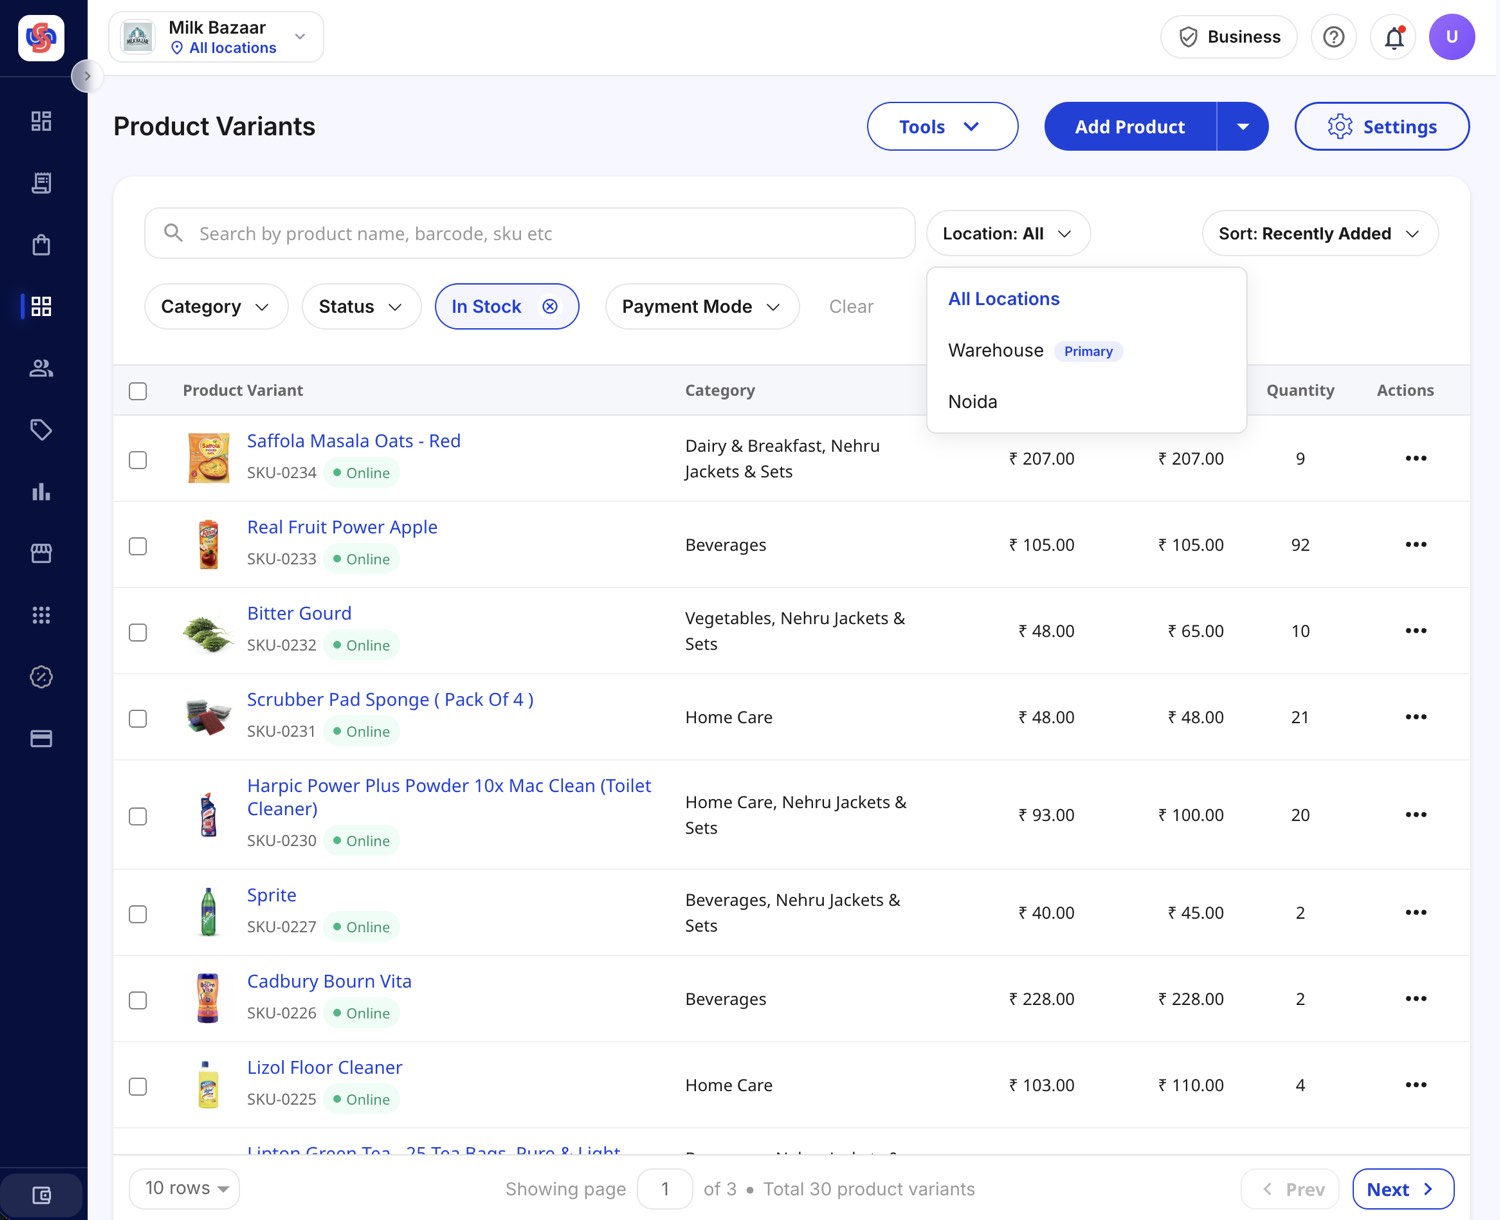
Task: Click the Saffola Masala Oats thumbnail
Action: [208, 458]
